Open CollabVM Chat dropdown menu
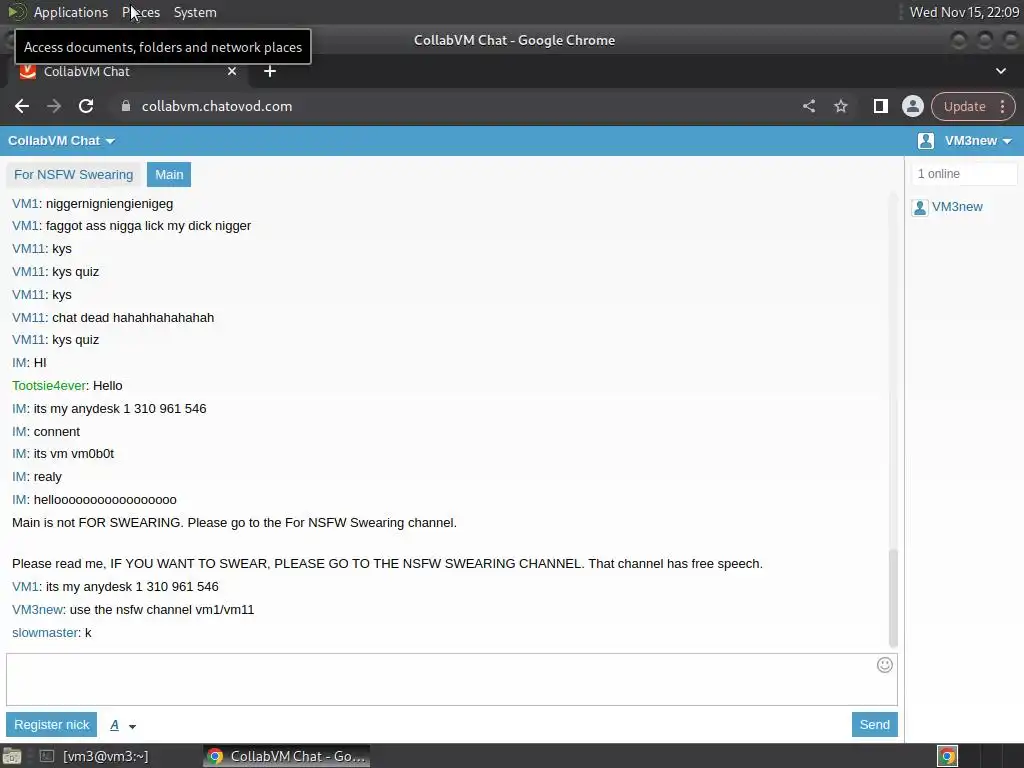The width and height of the screenshot is (1024, 768). (61, 141)
